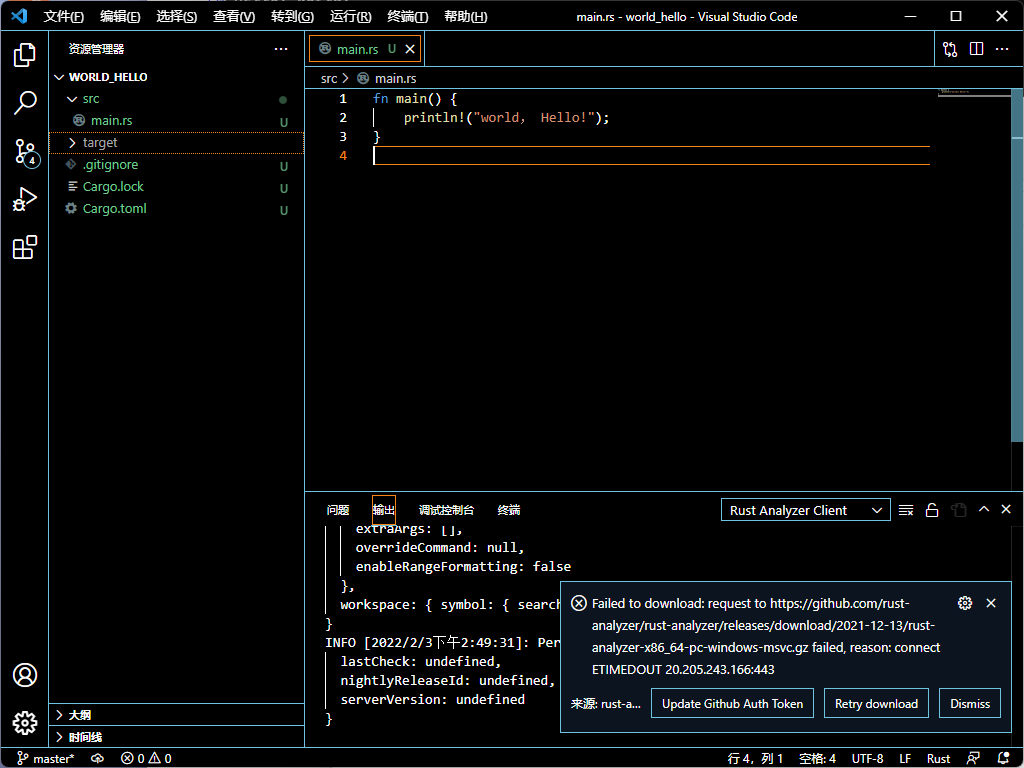Clear the output panel contents
This screenshot has width=1024, height=768.
pos(905,509)
